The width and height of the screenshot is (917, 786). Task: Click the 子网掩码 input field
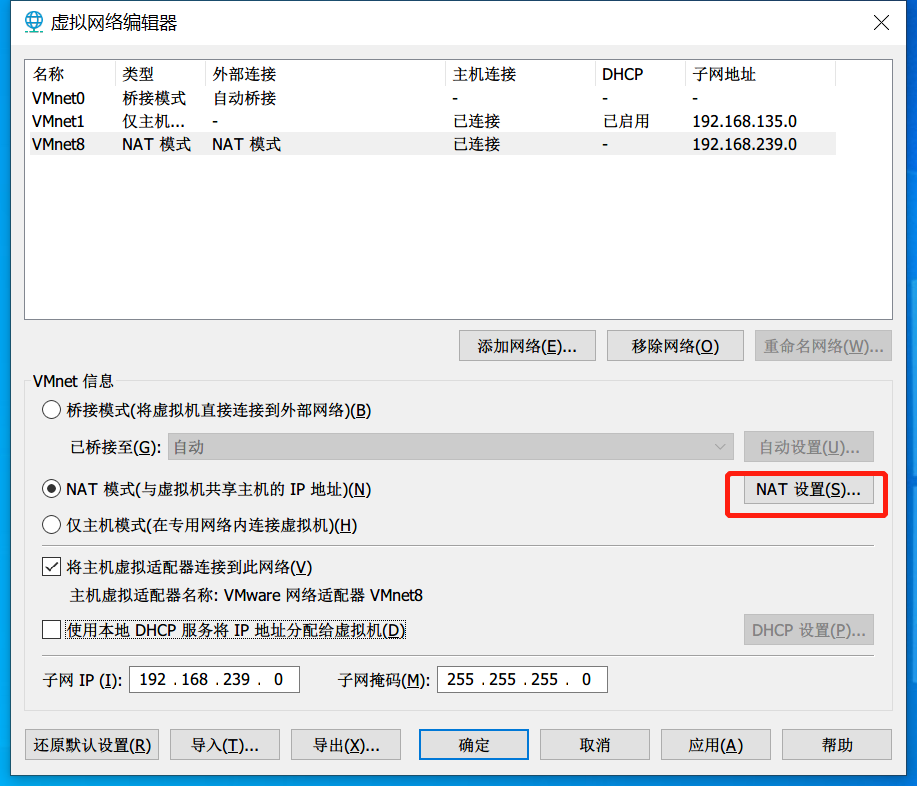click(522, 679)
